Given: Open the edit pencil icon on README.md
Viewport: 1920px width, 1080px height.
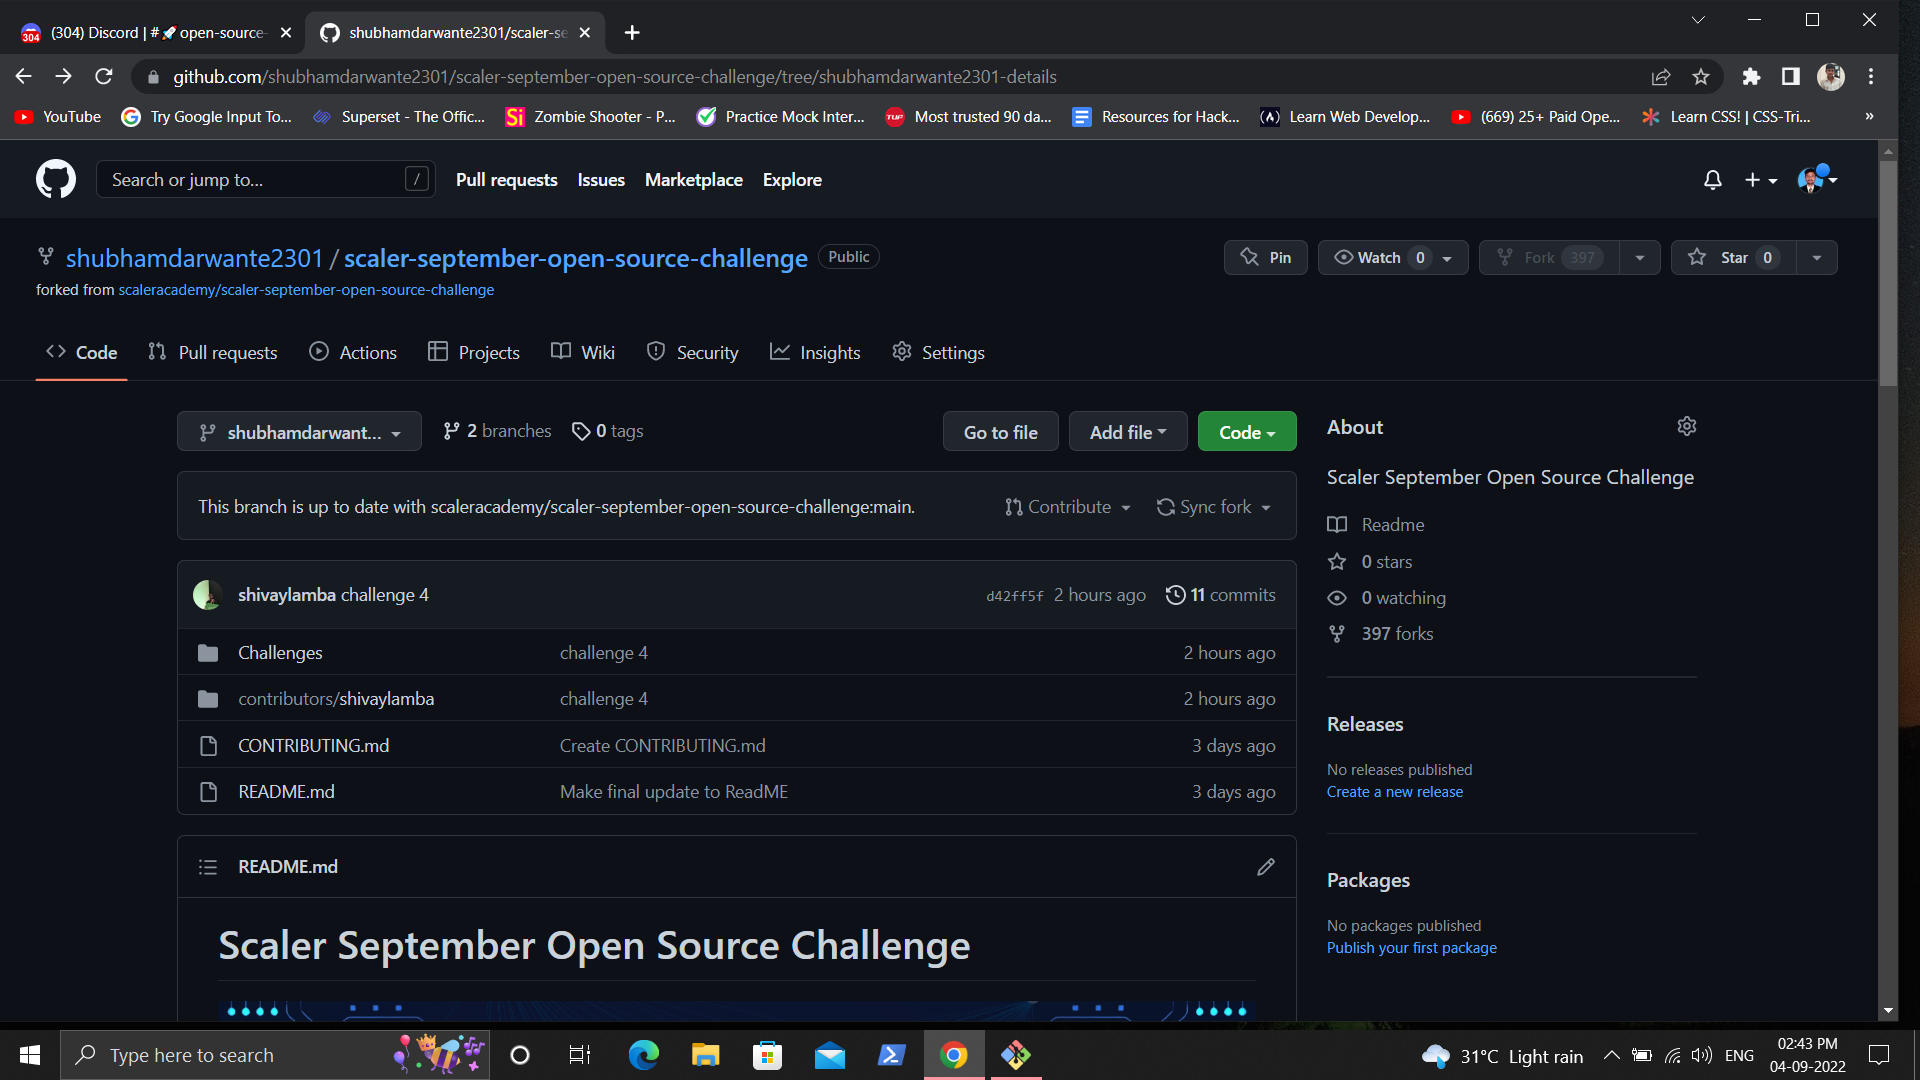Looking at the screenshot, I should coord(1265,866).
